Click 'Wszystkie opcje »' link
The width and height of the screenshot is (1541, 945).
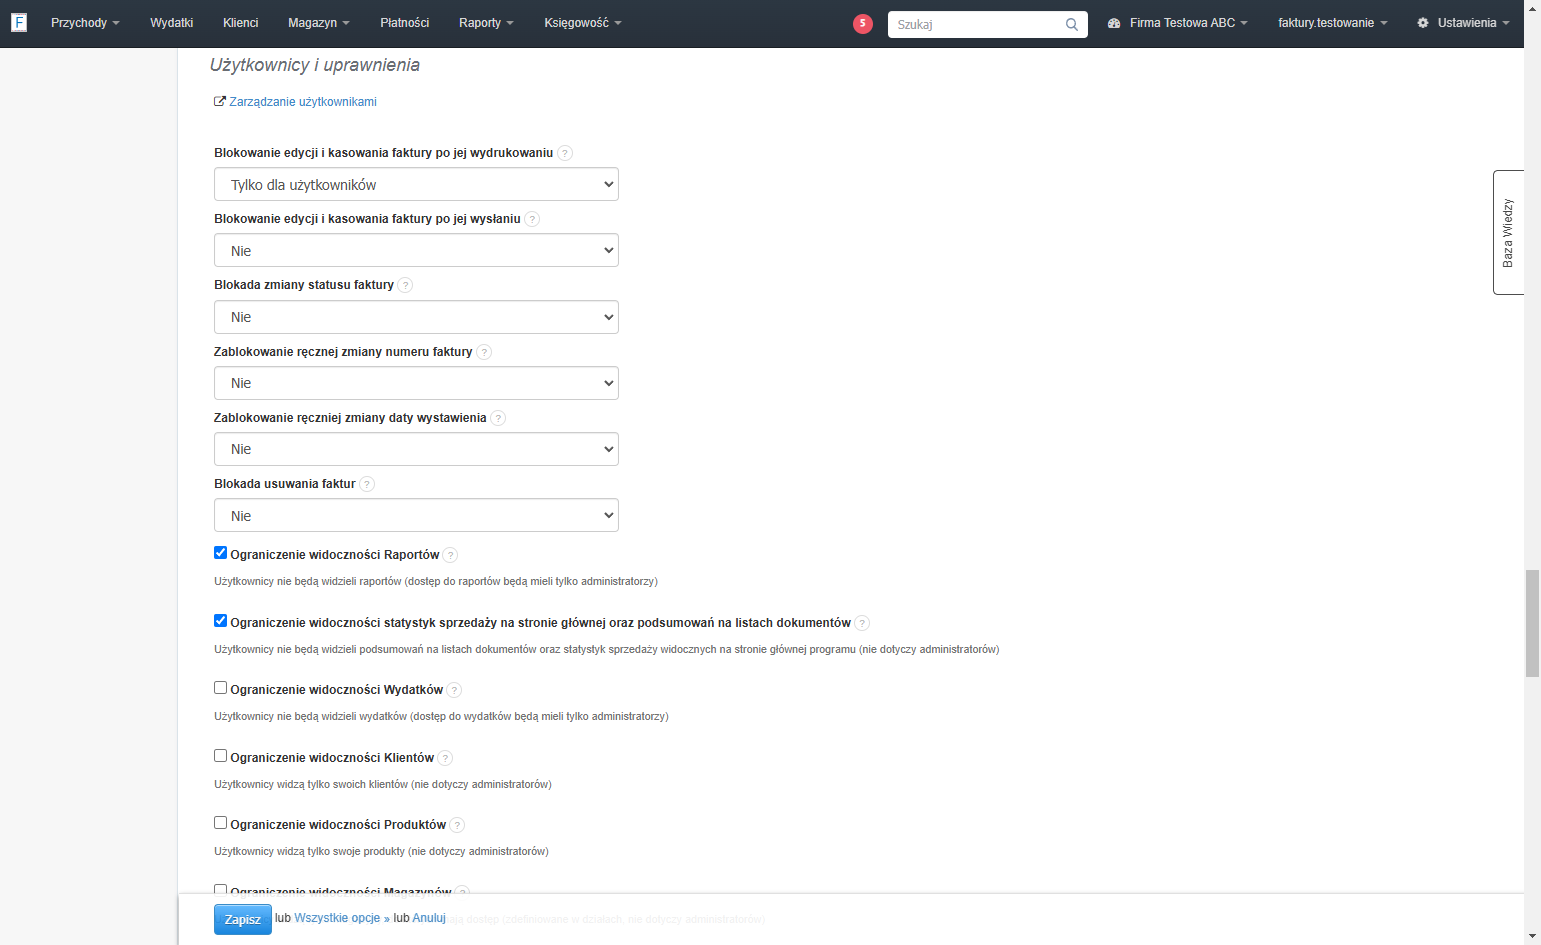[x=342, y=918]
